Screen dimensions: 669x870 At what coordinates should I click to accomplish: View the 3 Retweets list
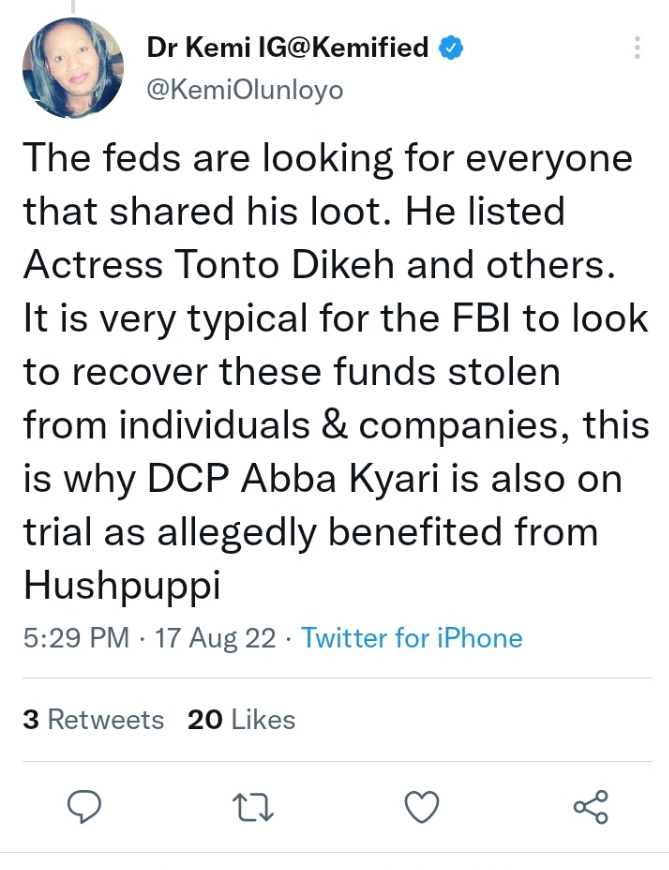point(93,719)
